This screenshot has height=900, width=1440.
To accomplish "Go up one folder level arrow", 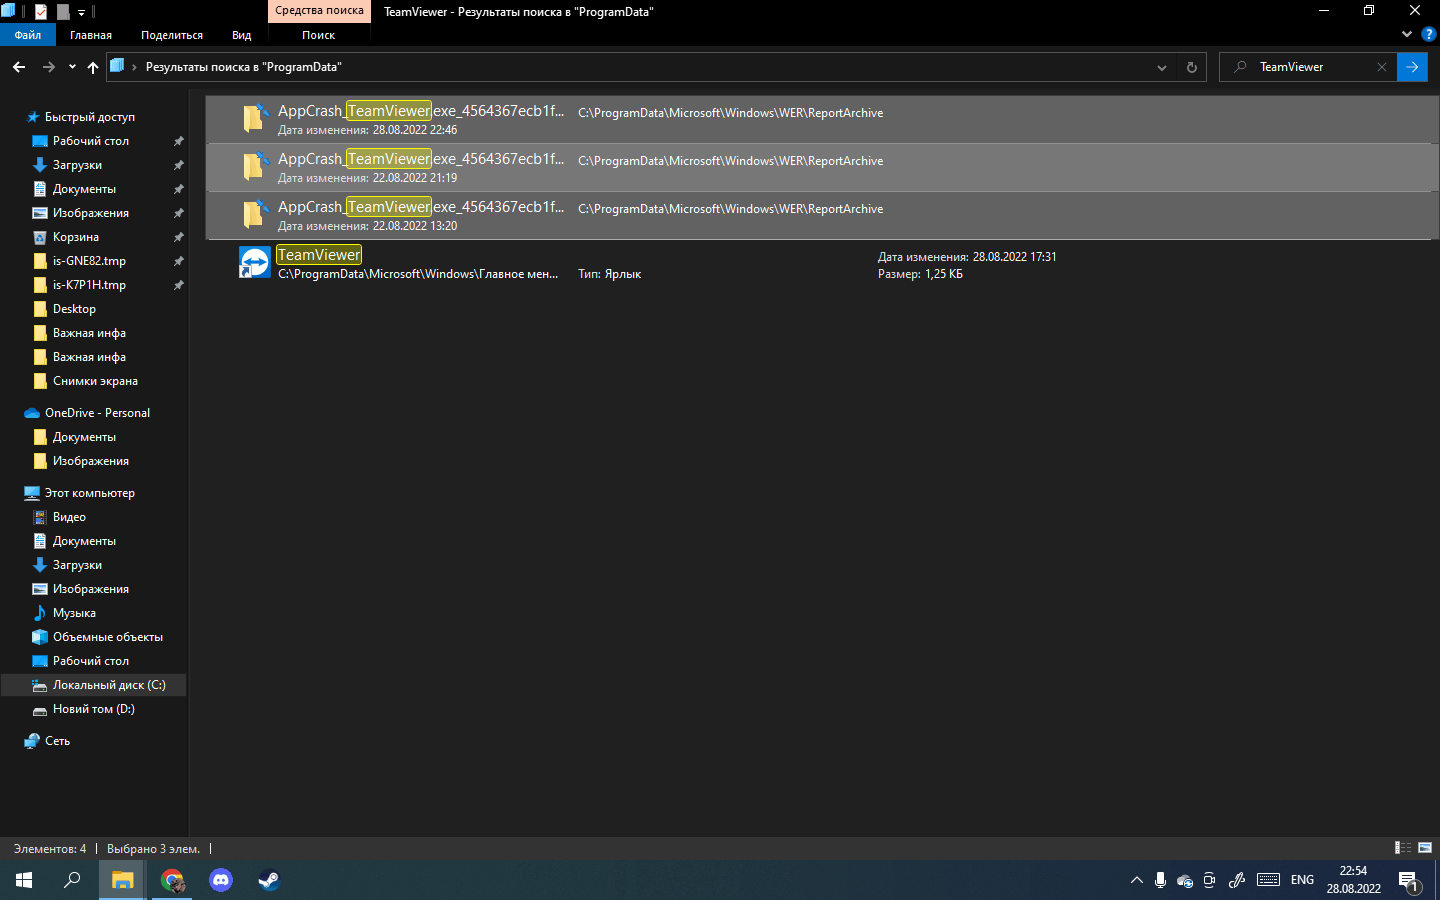I will coord(93,67).
